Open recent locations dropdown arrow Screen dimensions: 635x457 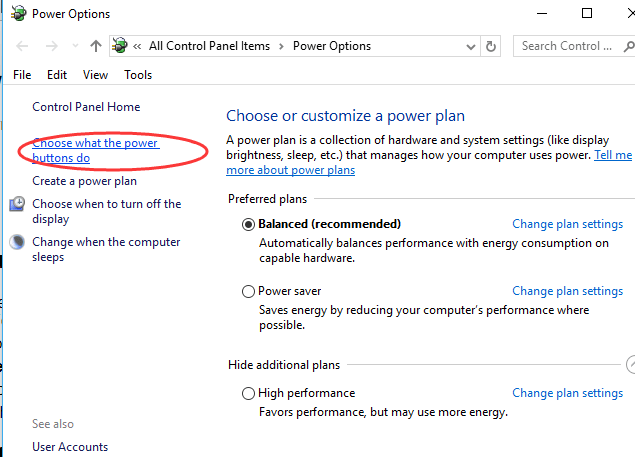[74, 46]
